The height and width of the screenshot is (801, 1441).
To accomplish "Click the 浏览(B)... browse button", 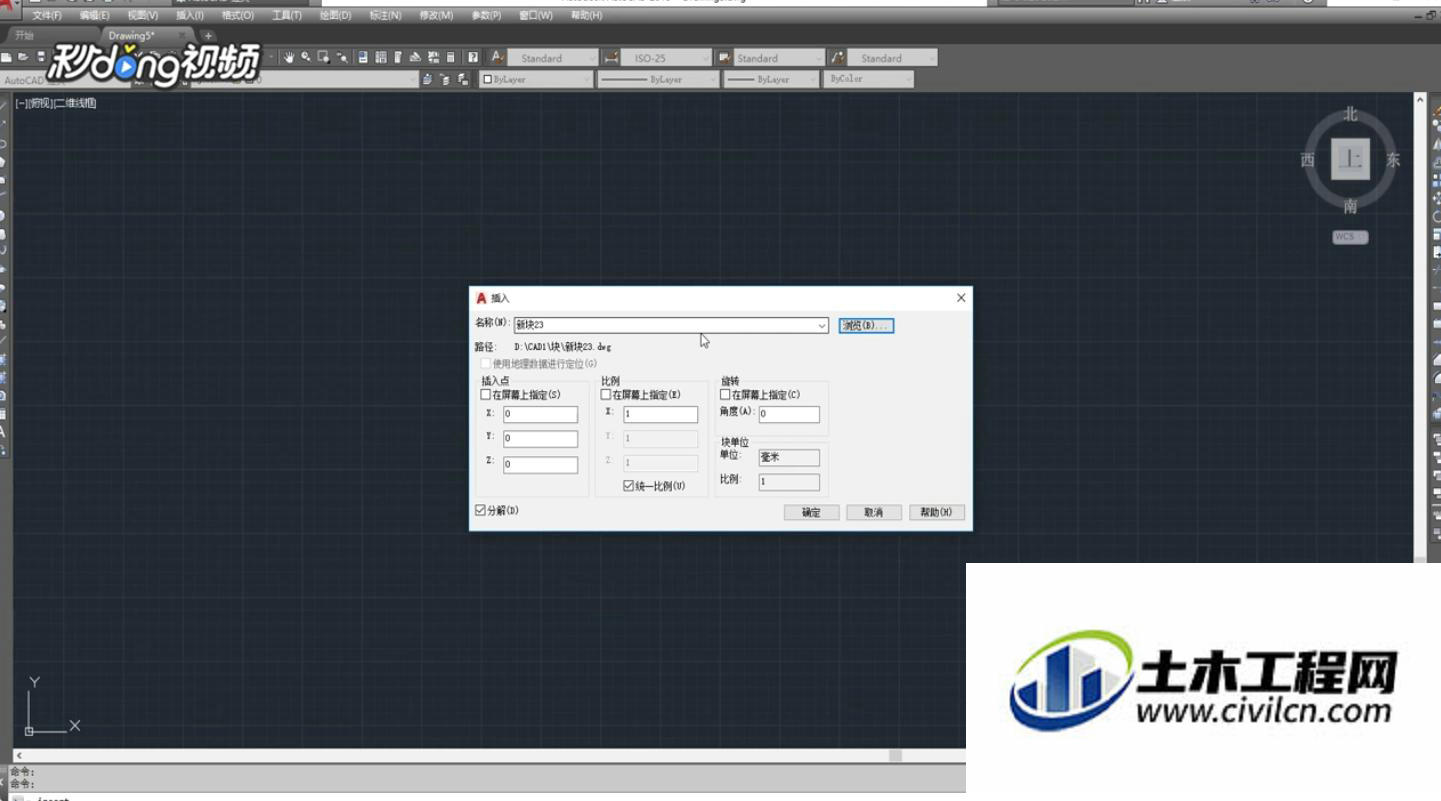I will (865, 326).
